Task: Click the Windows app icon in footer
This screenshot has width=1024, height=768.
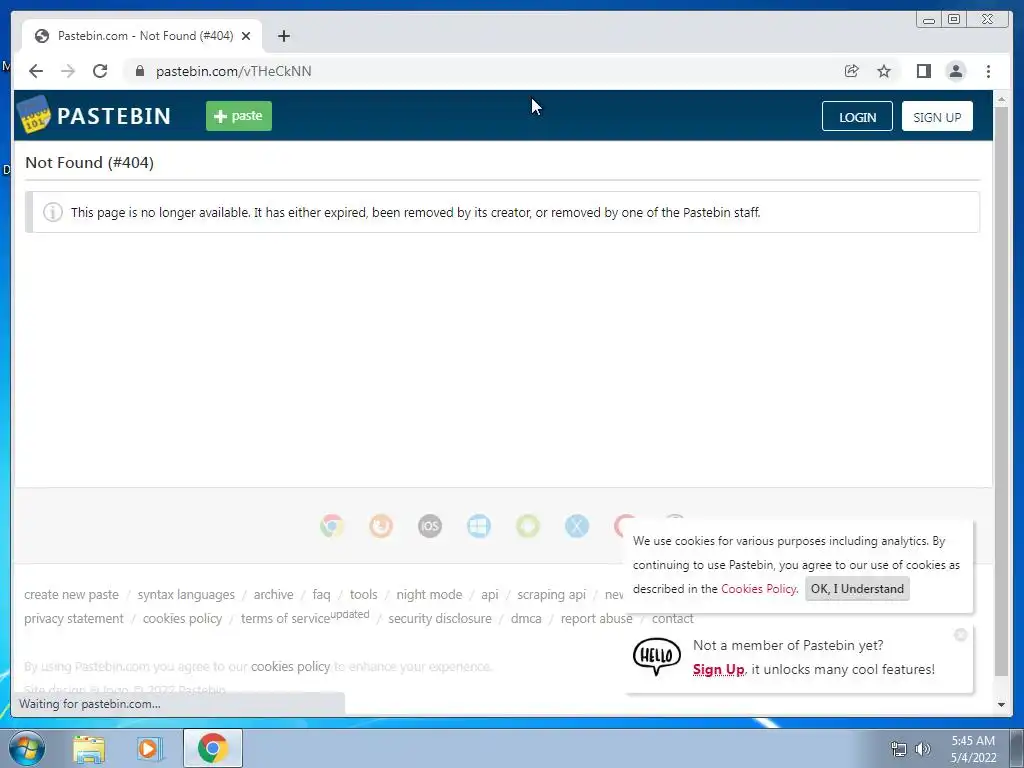Action: tap(479, 526)
